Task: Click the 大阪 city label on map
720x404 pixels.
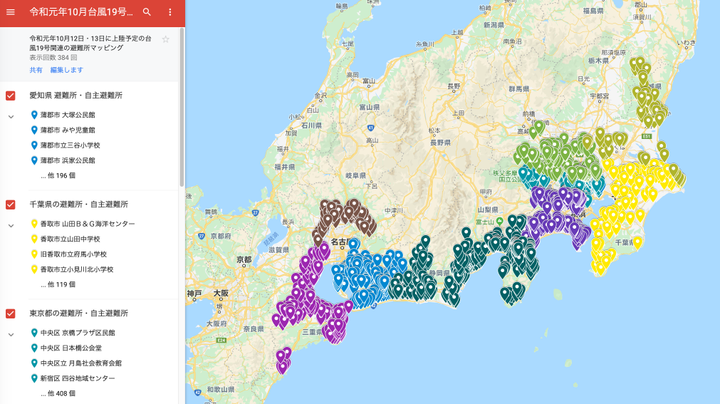Action: 221,293
